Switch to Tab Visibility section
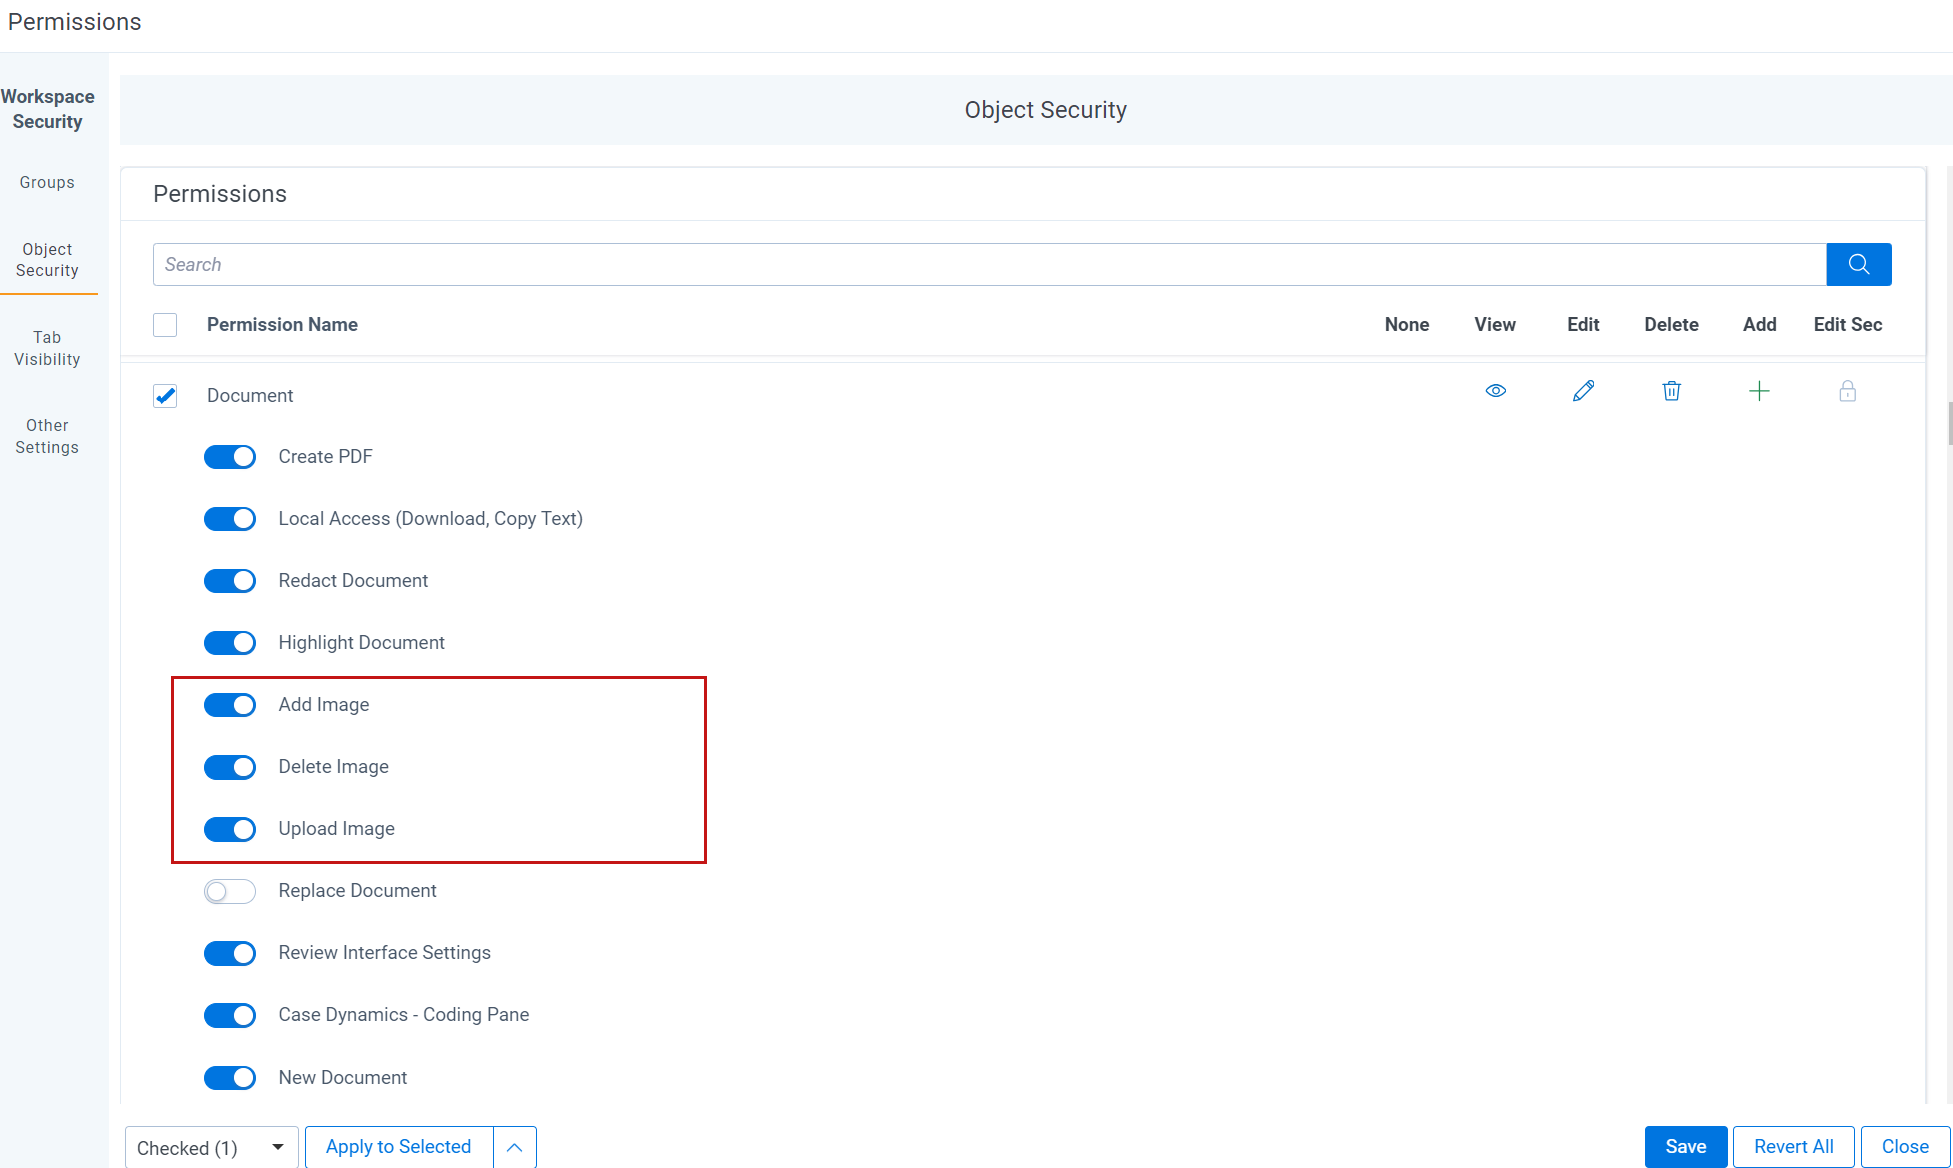This screenshot has height=1168, width=1953. pos(47,348)
